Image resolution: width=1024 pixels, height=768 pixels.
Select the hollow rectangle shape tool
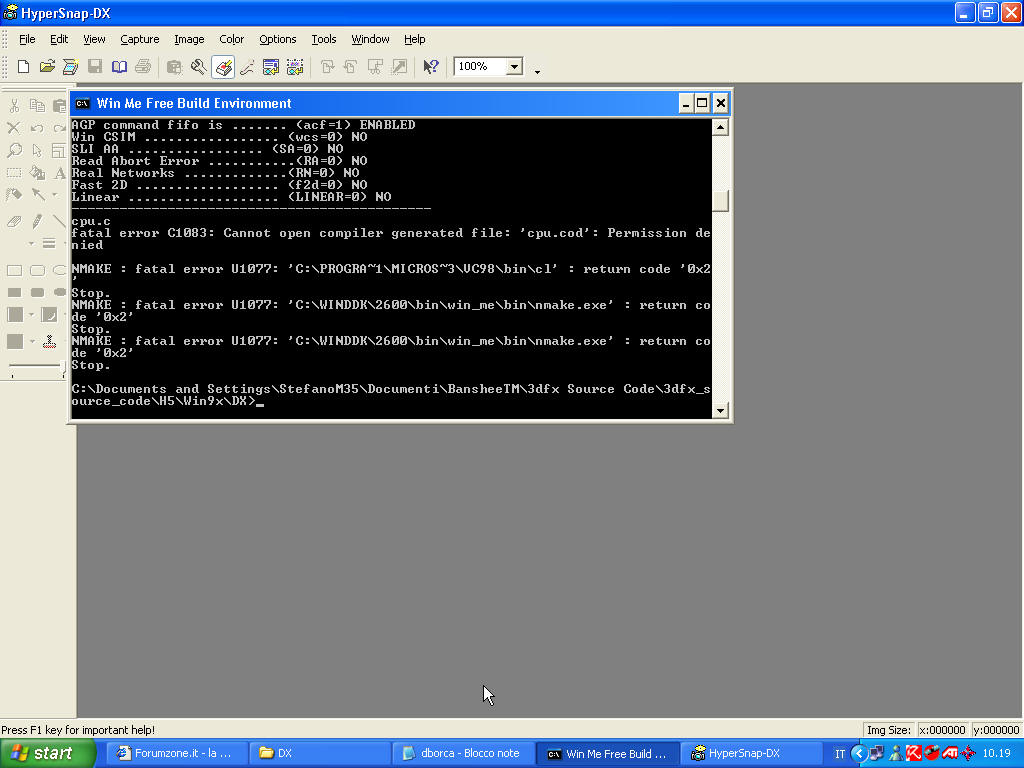coord(14,270)
